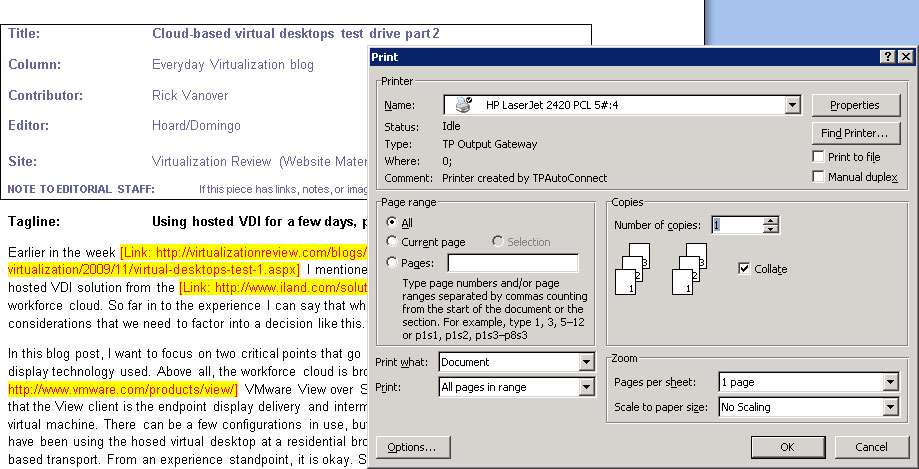Click the collated pages preview illustration
The width and height of the screenshot is (919, 469).
(661, 269)
